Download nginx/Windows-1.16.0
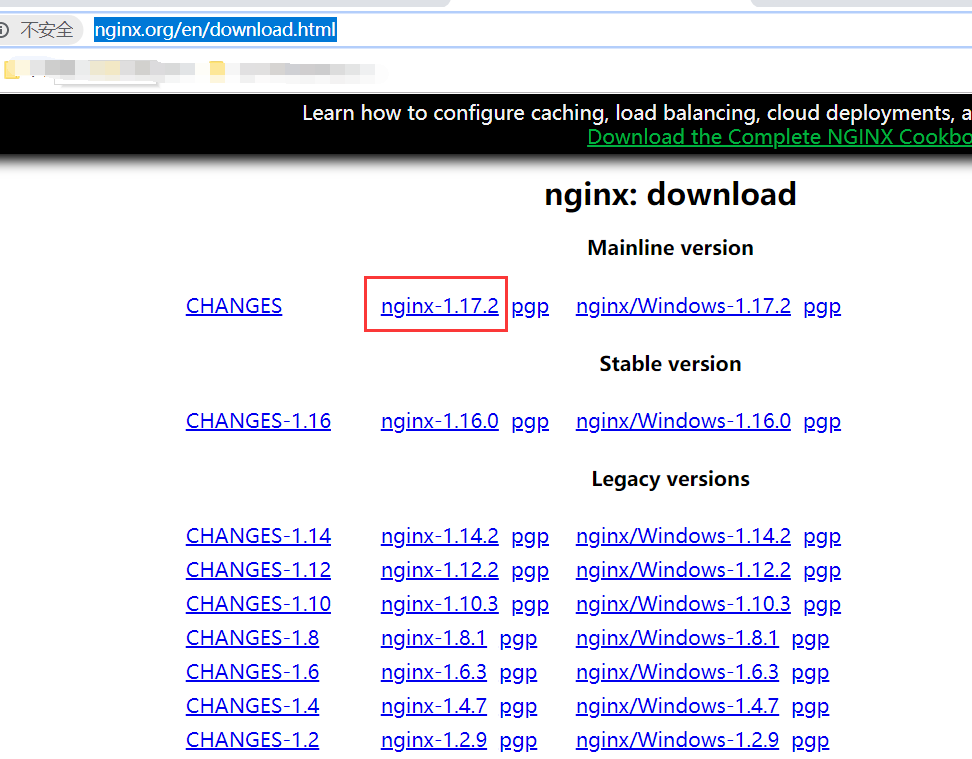The height and width of the screenshot is (759, 972). click(x=683, y=422)
